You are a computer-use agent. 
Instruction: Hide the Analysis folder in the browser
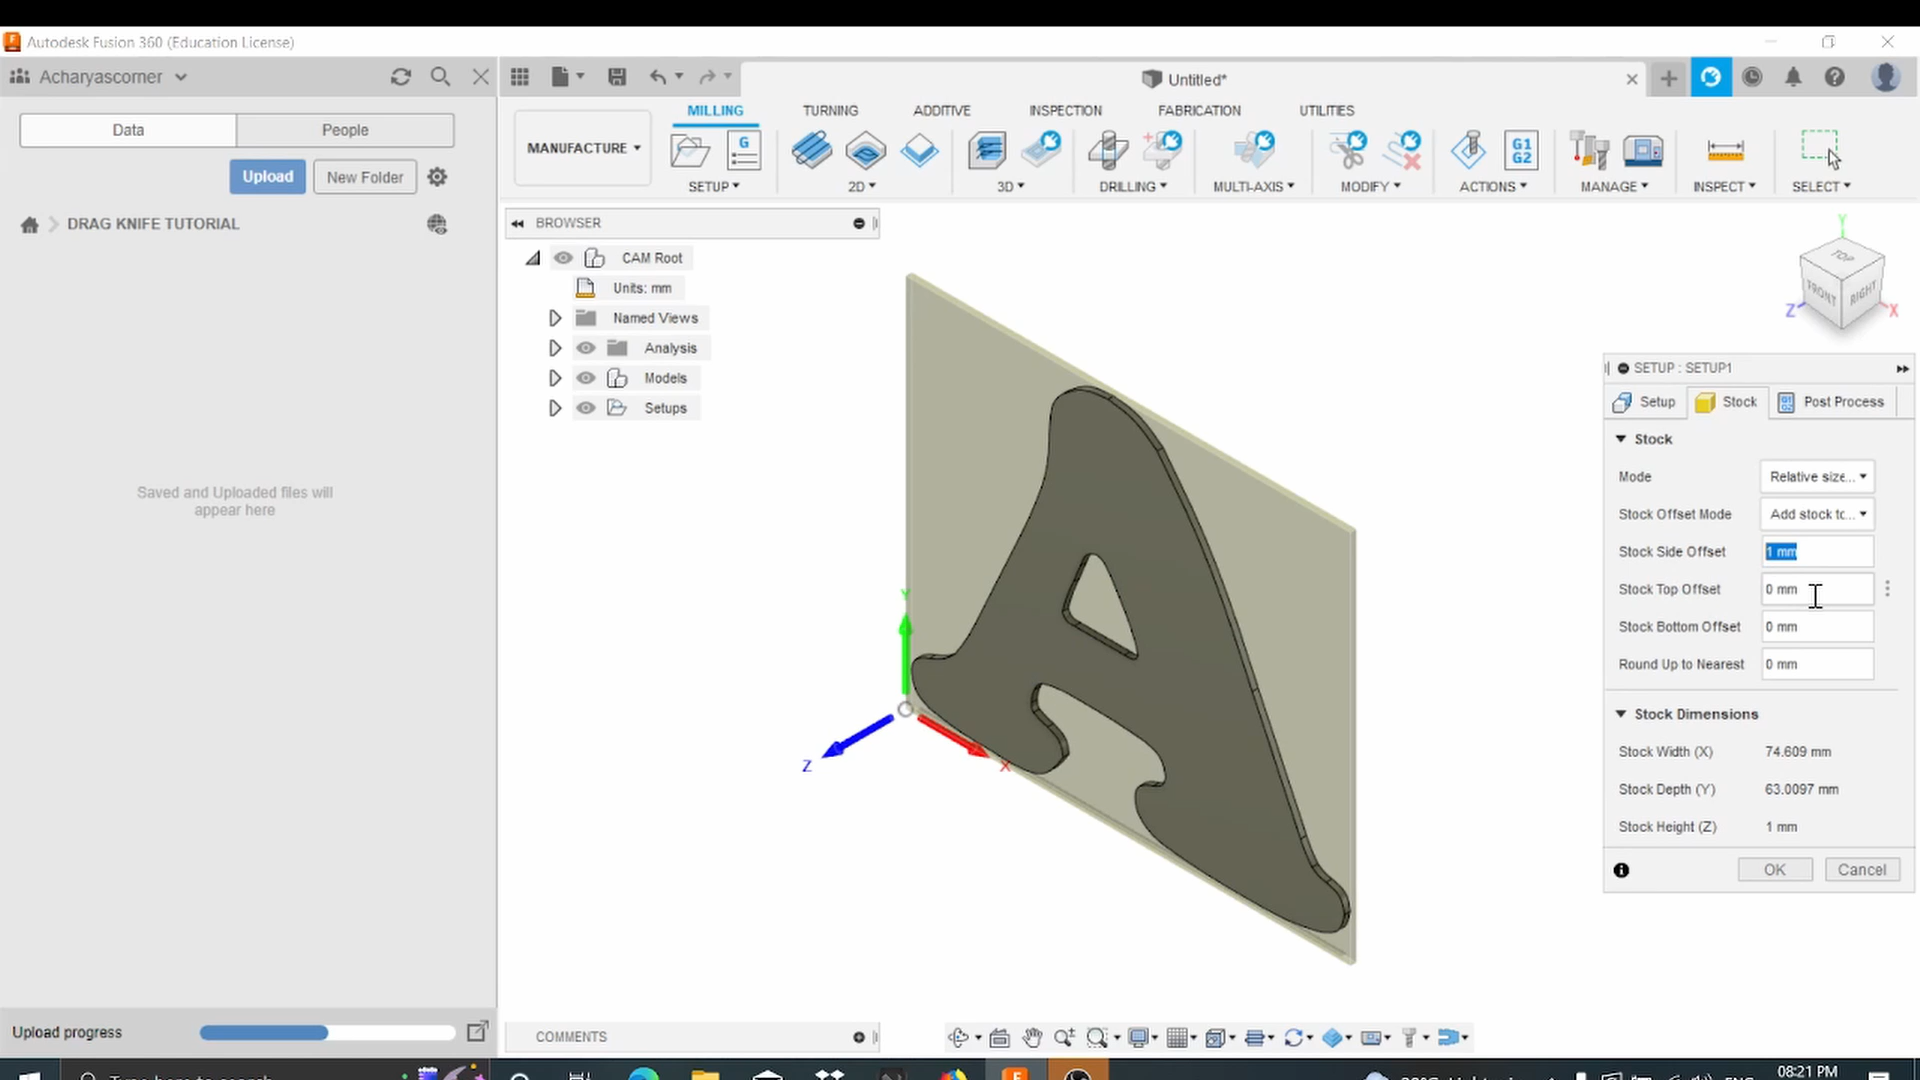coord(586,347)
